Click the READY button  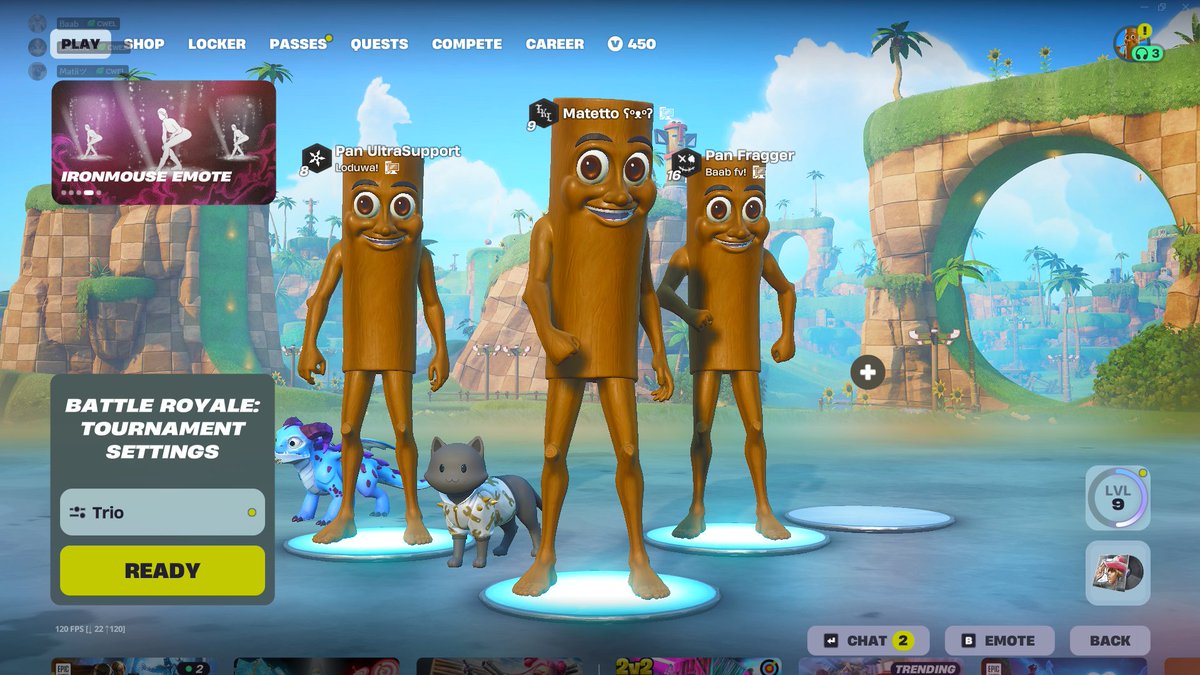click(162, 571)
